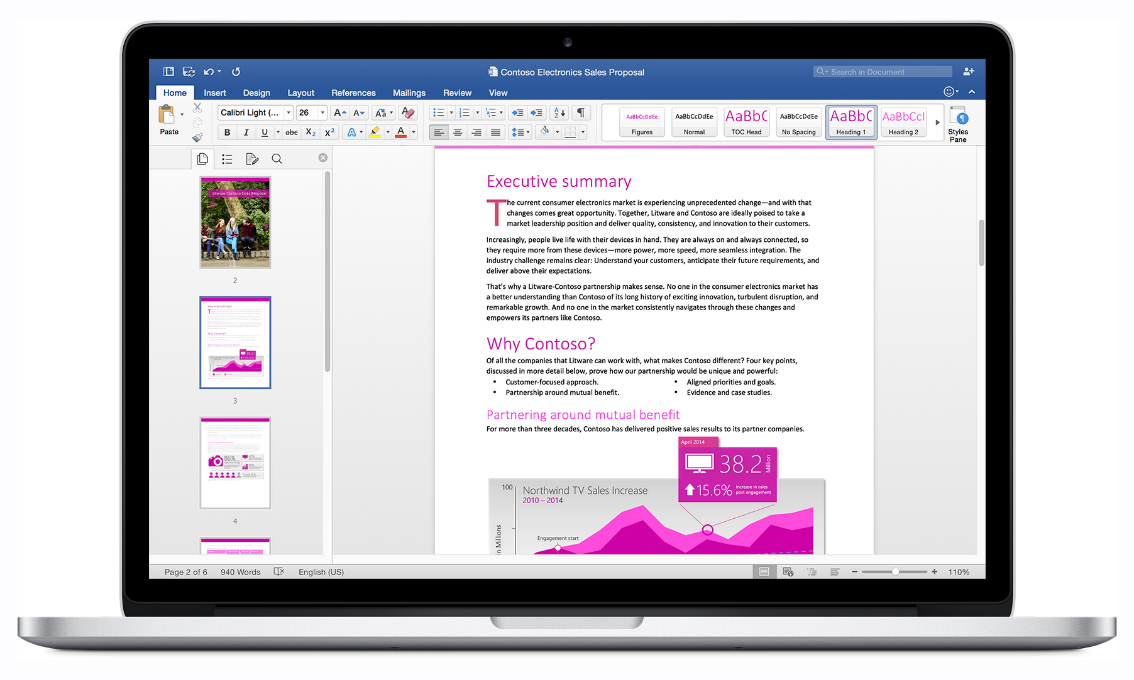This screenshot has height=680, width=1134.
Task: Click the Share person icon in the title bar
Action: tap(968, 71)
